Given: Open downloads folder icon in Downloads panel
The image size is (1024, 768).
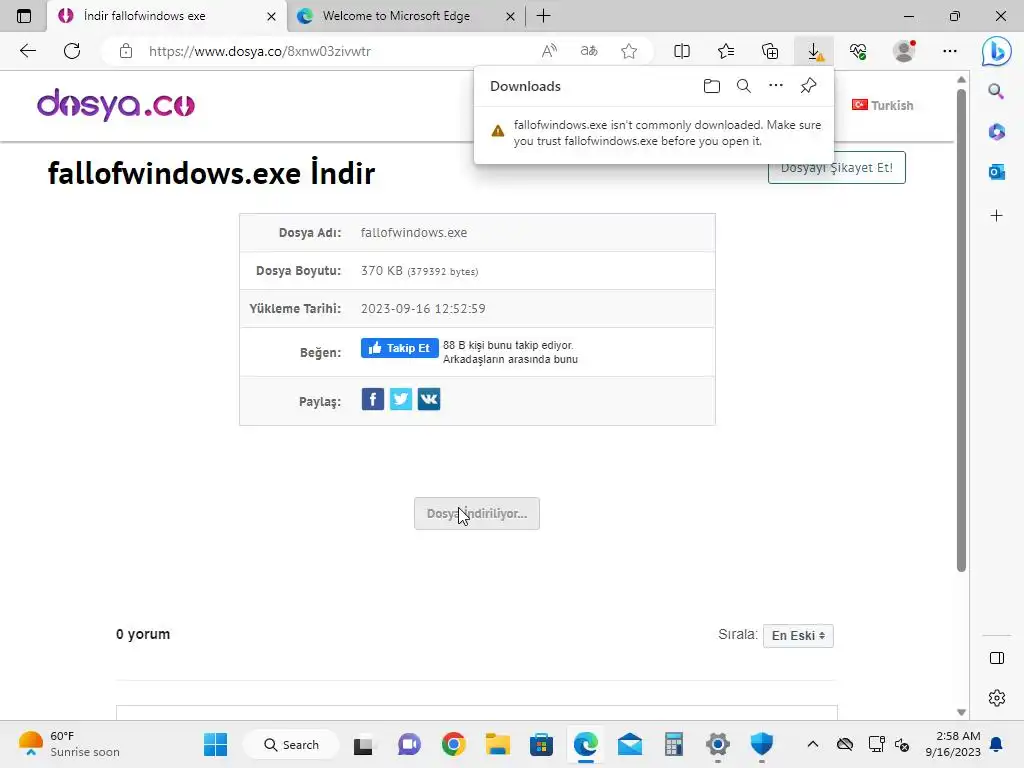Looking at the screenshot, I should coord(712,86).
